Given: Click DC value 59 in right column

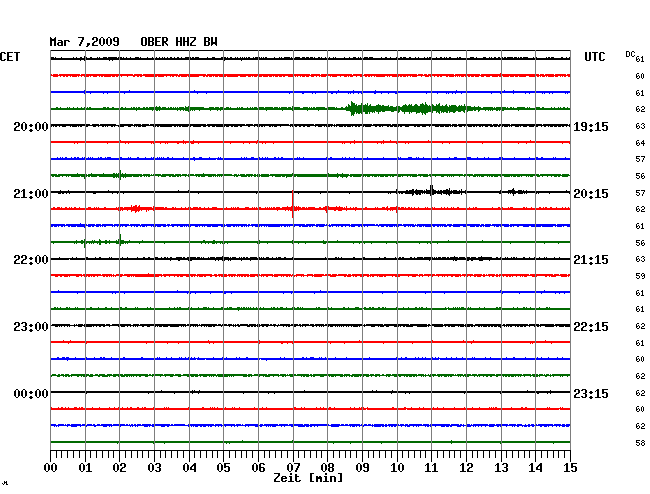Looking at the screenshot, I should (x=640, y=276).
